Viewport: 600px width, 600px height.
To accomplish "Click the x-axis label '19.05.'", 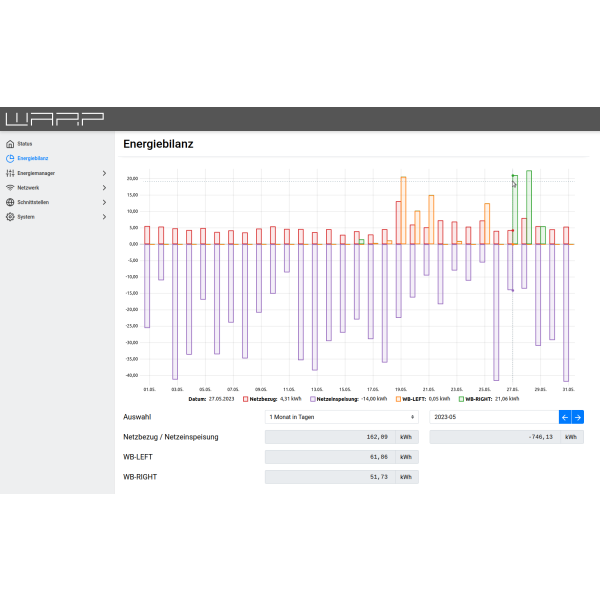I will (x=401, y=389).
